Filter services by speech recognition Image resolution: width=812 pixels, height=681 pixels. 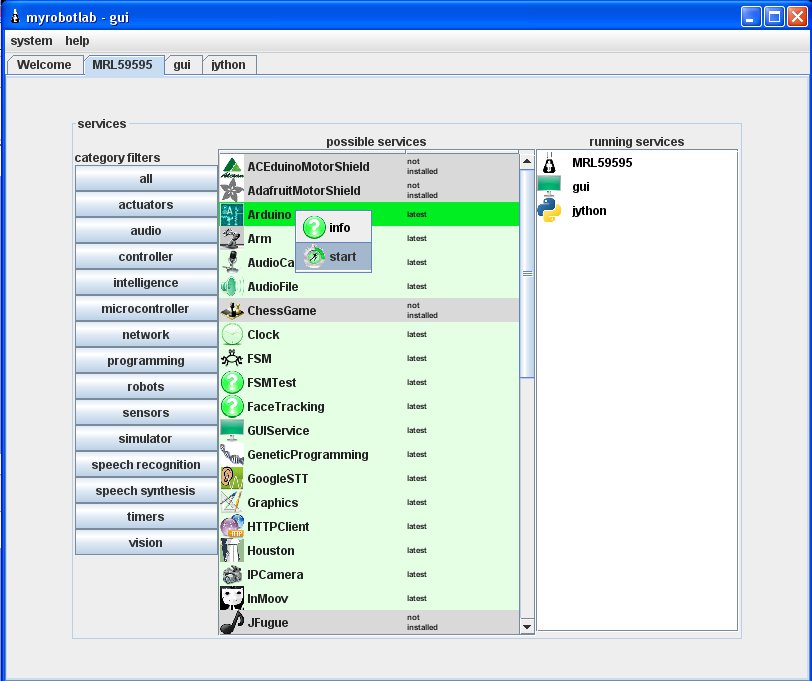pos(146,465)
